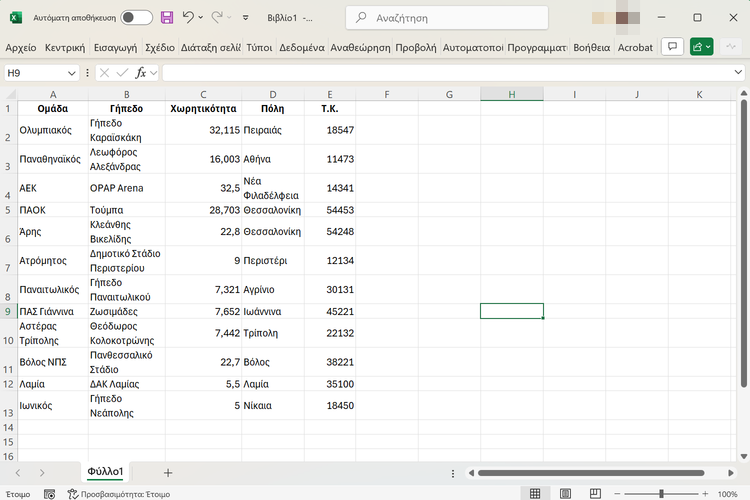750x500 pixels.
Task: Select the cell containing Ολυμπιακός
Action: [x=53, y=130]
